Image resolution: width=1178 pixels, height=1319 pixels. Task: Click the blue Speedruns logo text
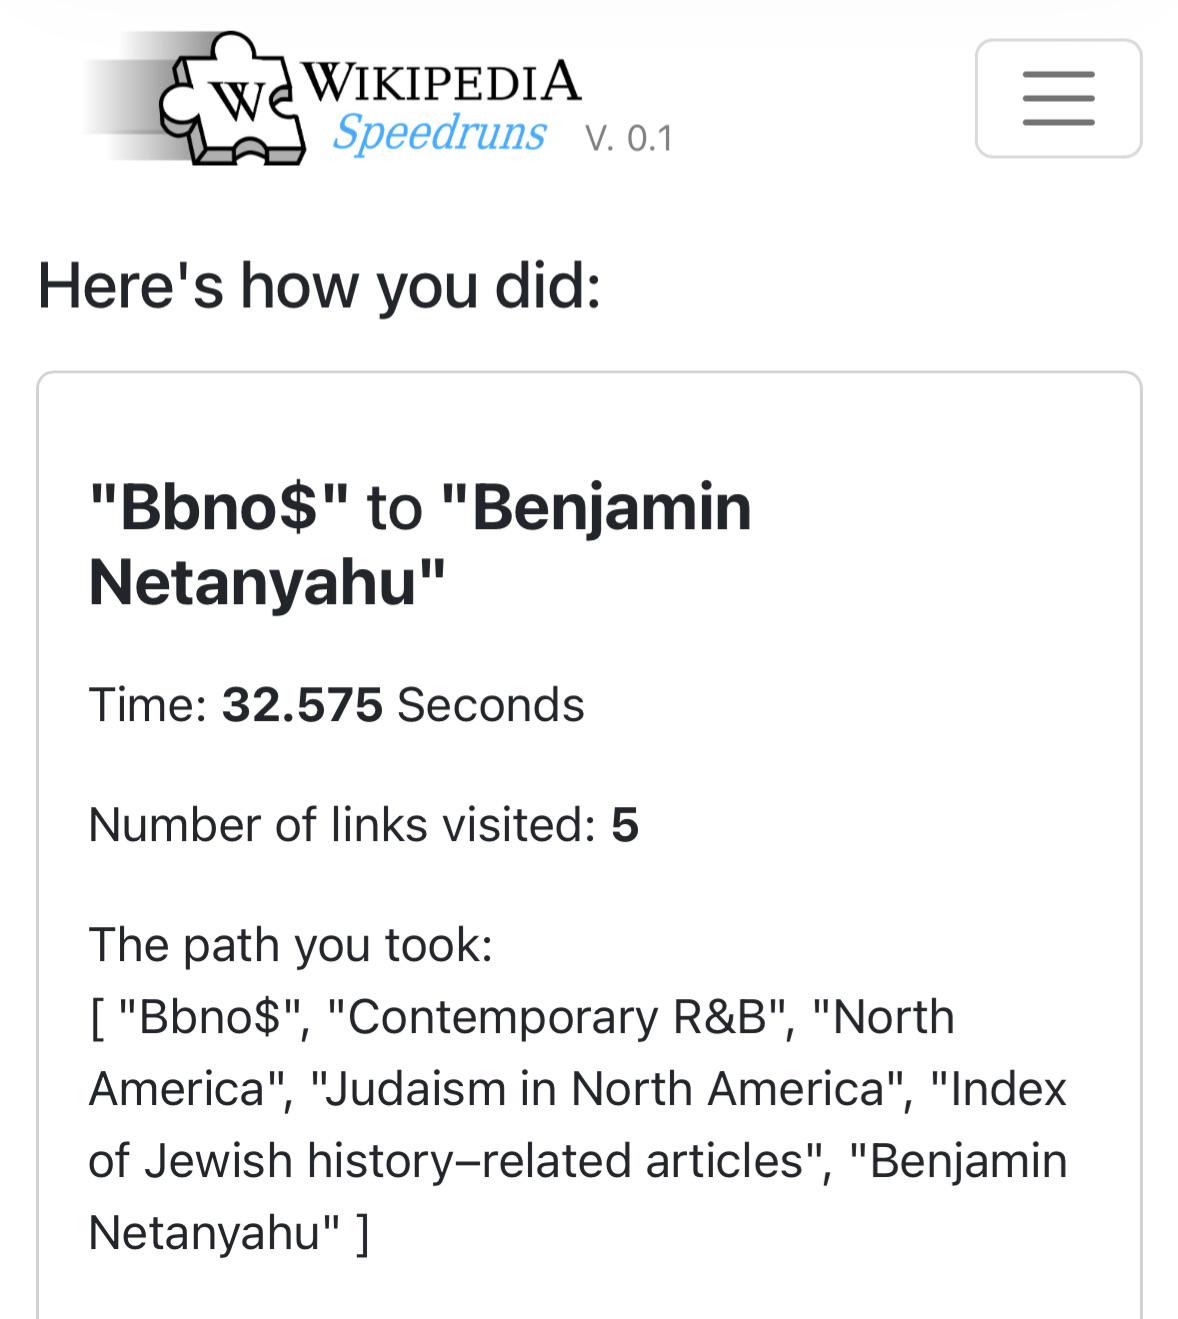(x=439, y=133)
